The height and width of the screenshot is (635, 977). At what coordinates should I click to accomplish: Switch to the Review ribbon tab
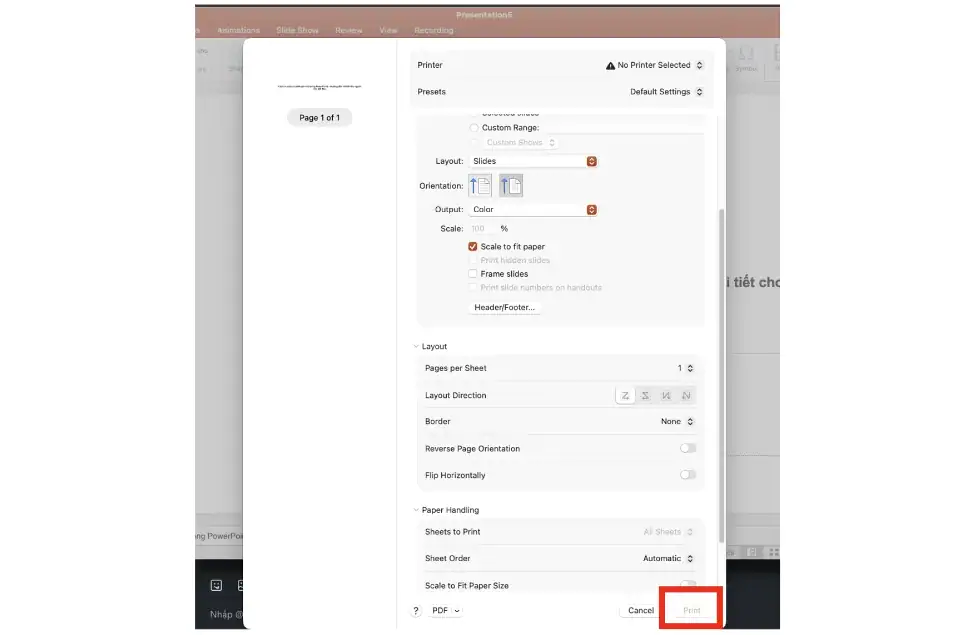pos(349,30)
